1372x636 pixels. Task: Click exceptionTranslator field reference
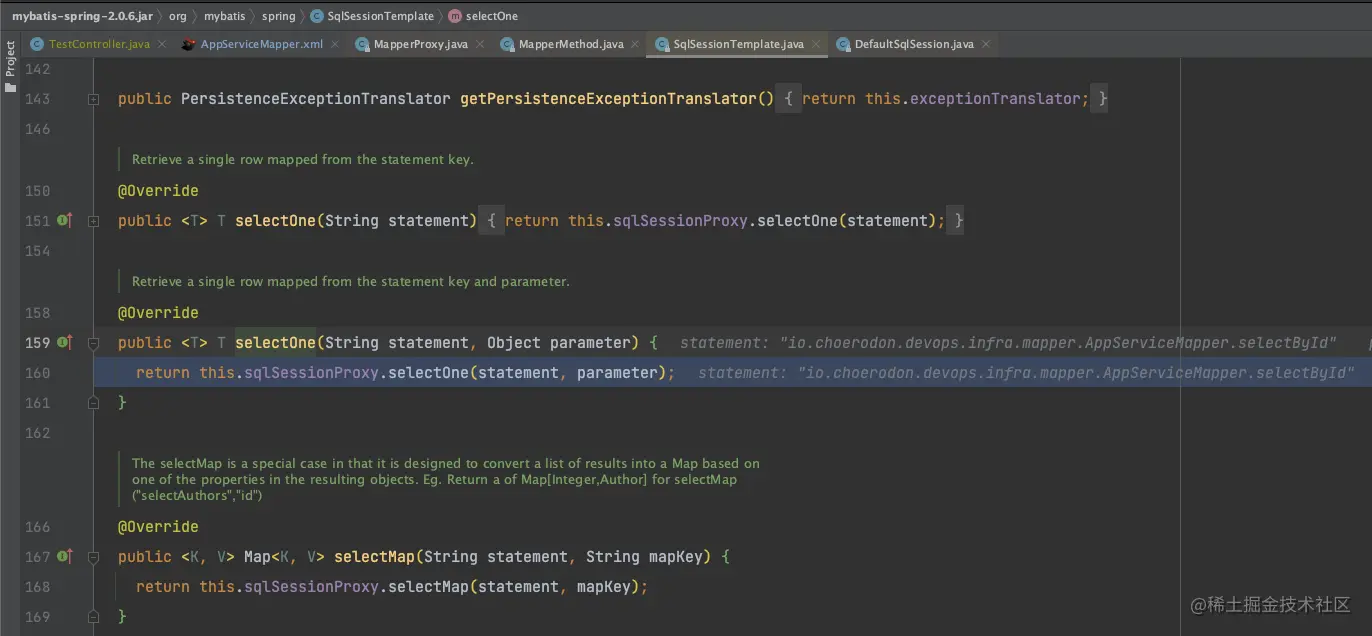(x=995, y=99)
